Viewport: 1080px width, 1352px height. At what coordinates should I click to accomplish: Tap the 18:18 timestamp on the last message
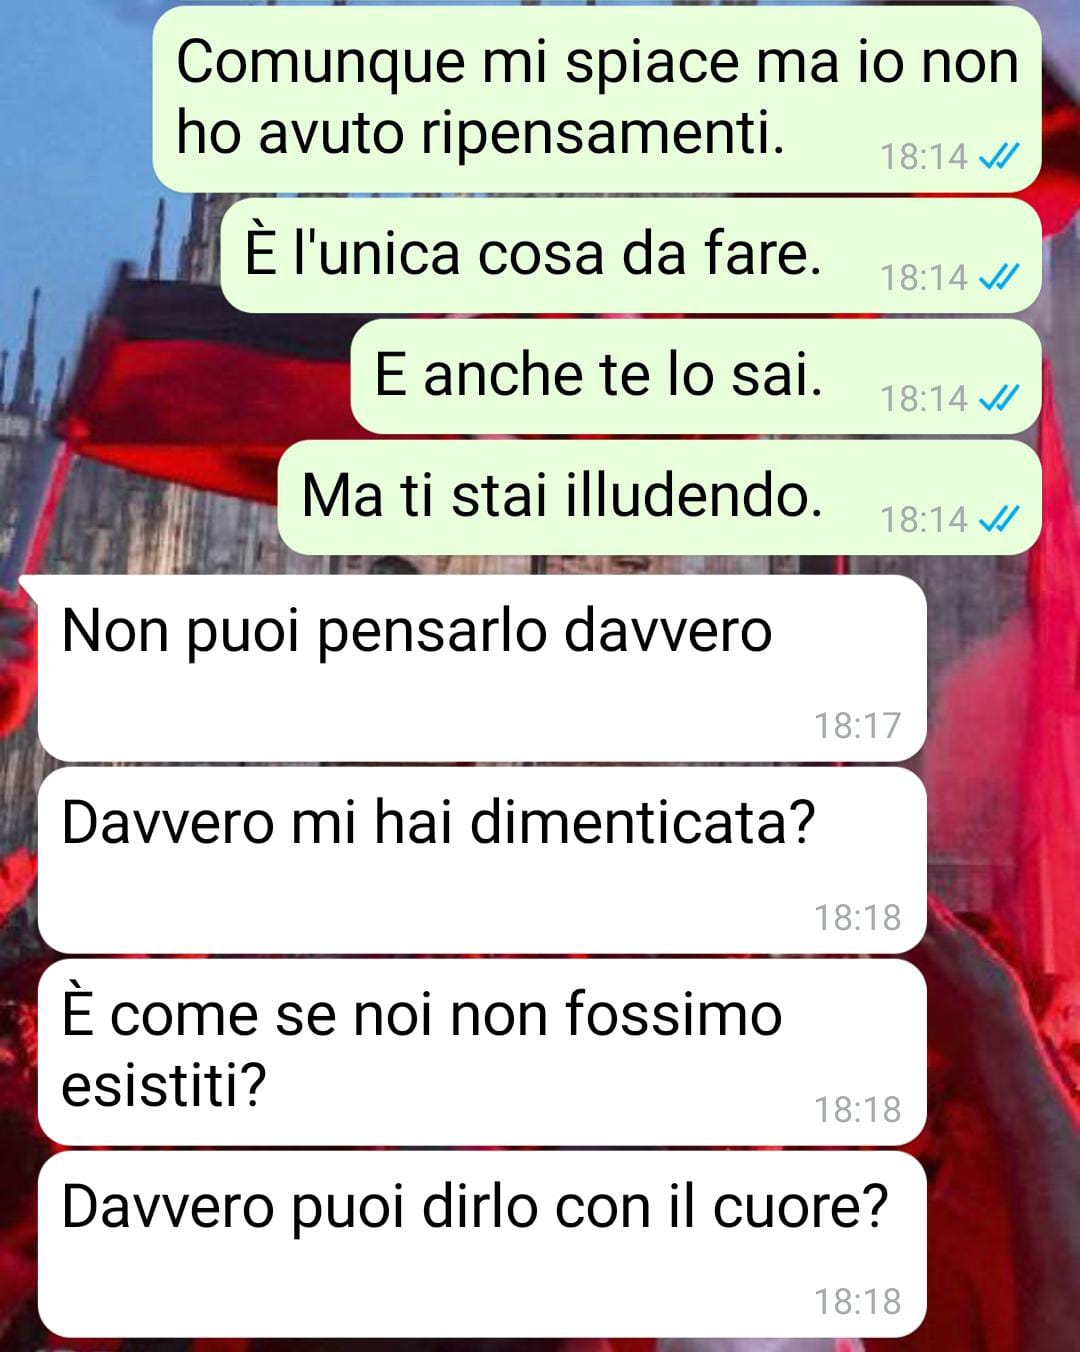[857, 1301]
